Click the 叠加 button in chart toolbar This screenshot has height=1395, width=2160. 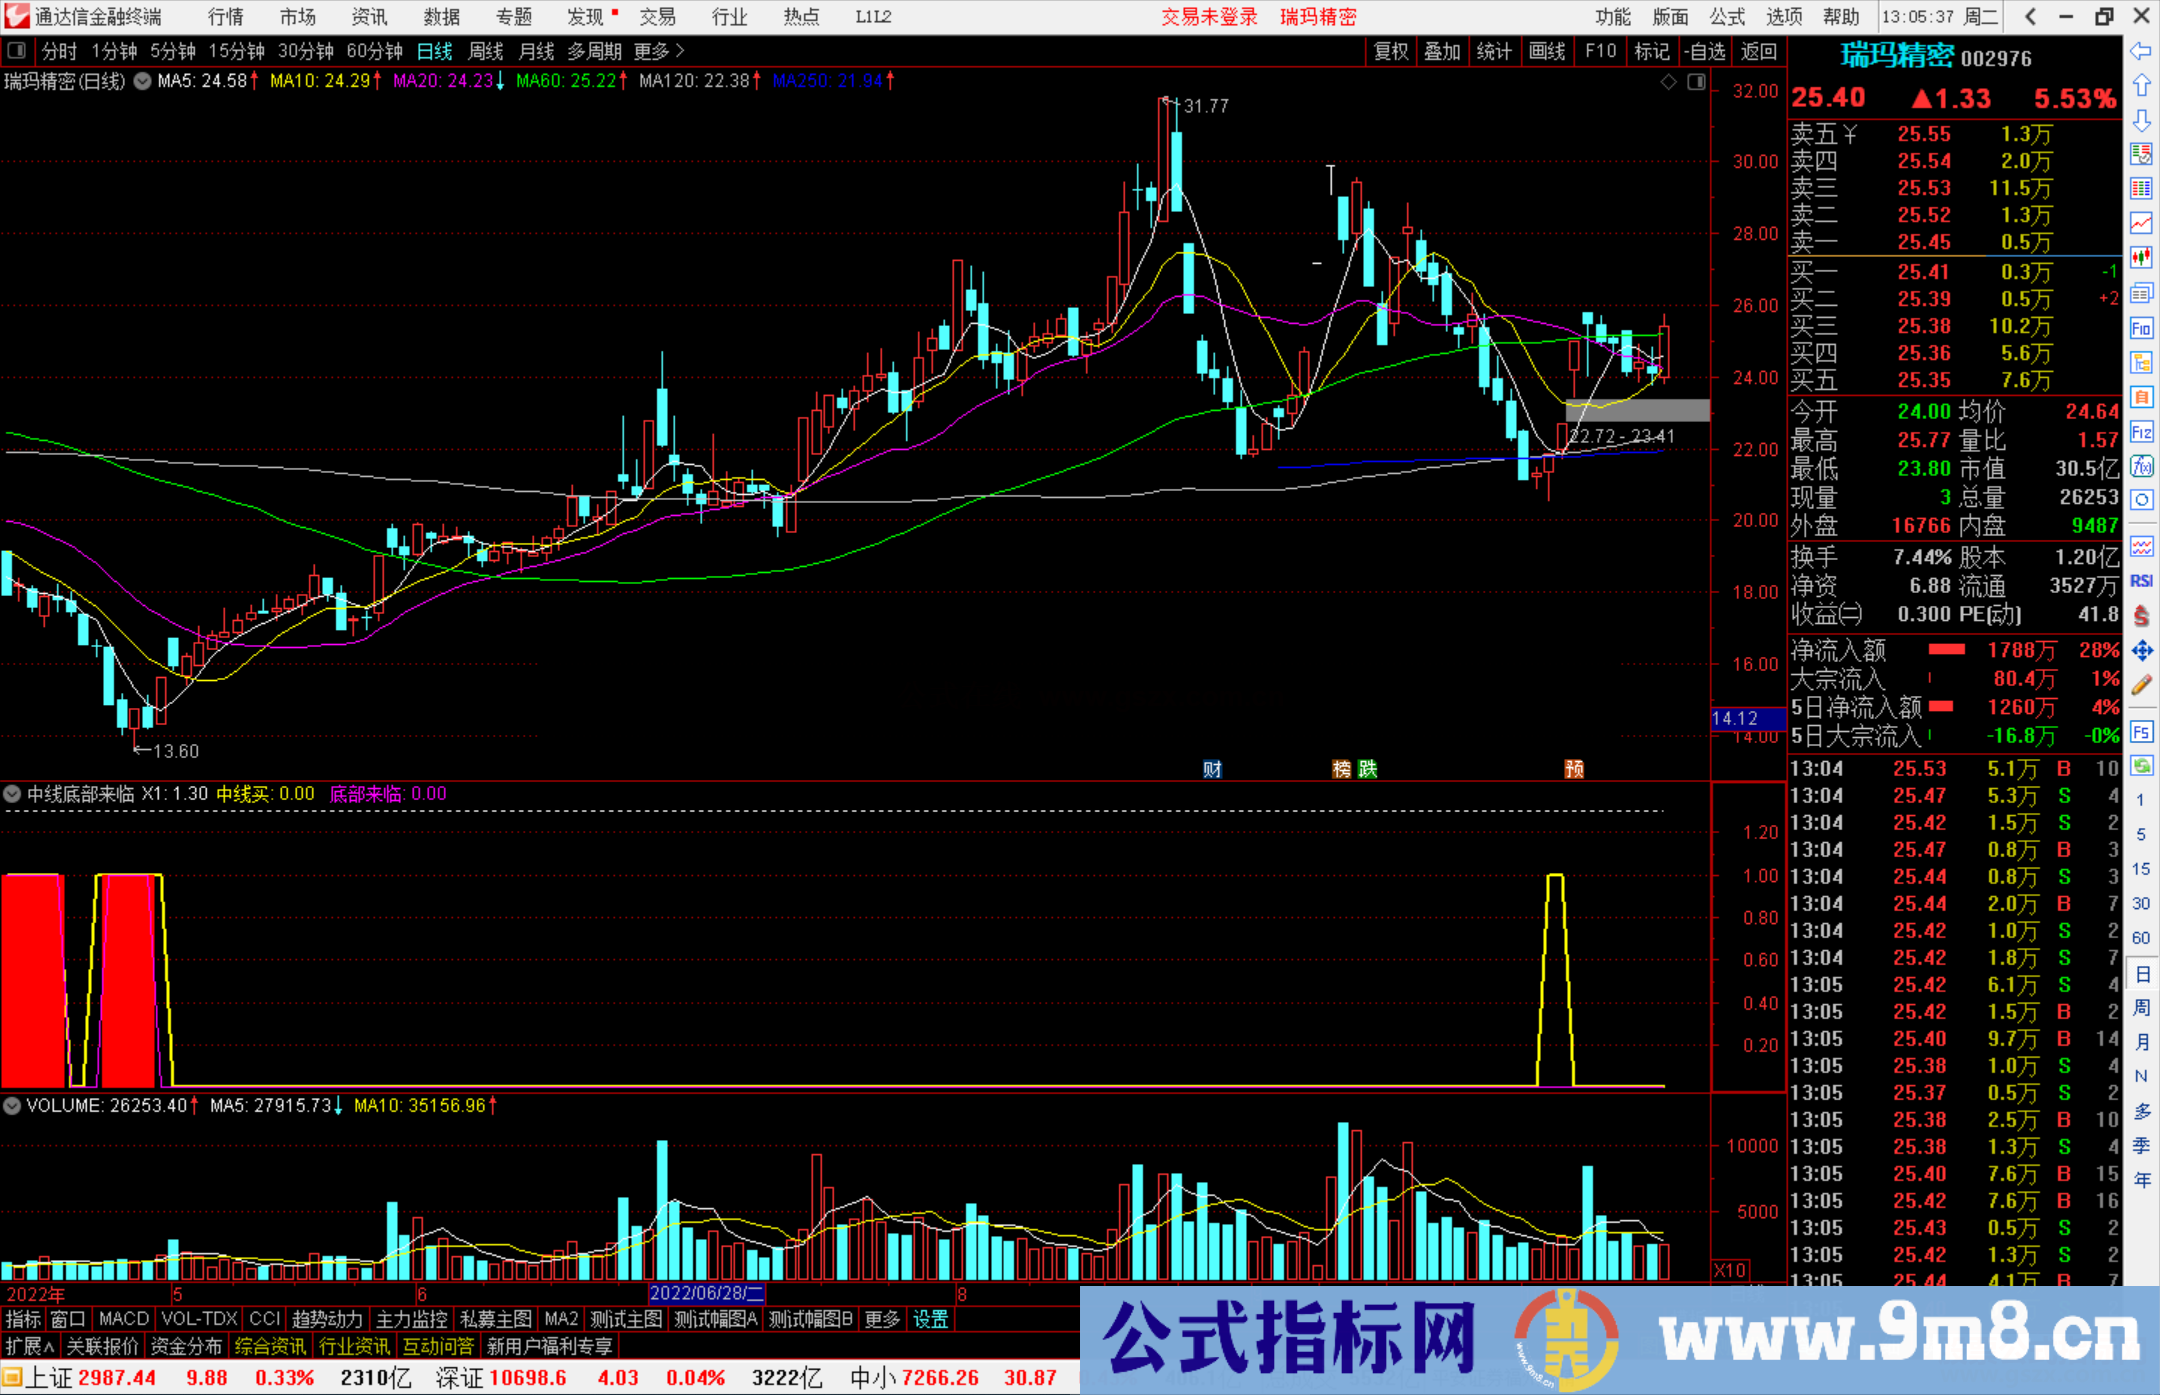point(1442,51)
